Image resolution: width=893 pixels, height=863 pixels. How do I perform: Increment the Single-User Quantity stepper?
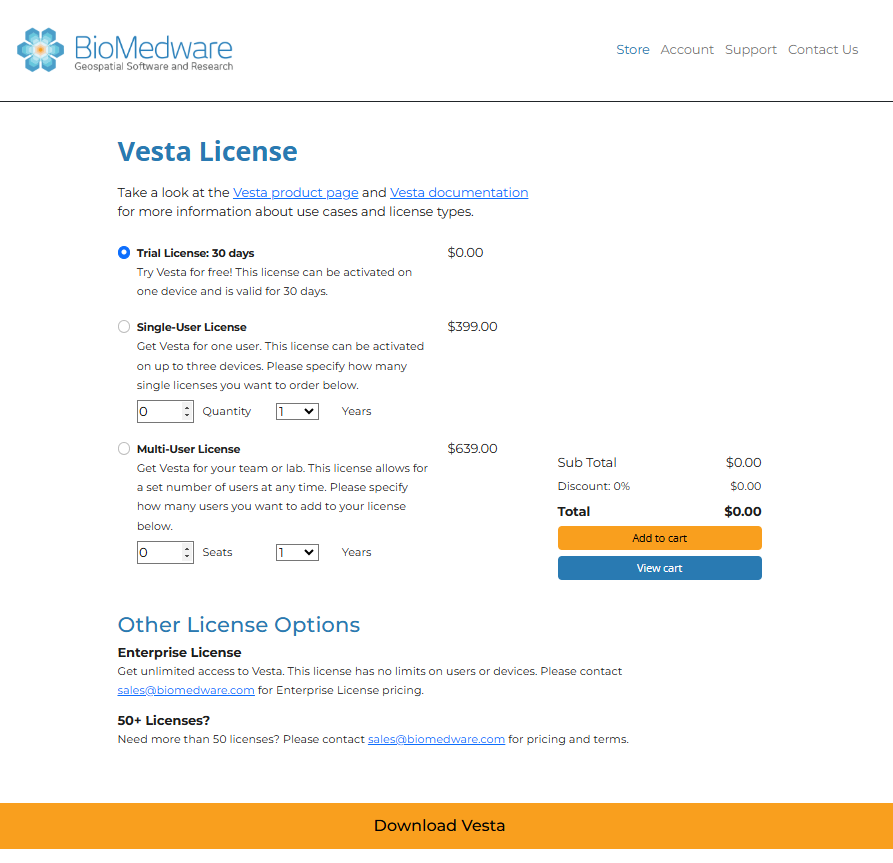pos(187,407)
